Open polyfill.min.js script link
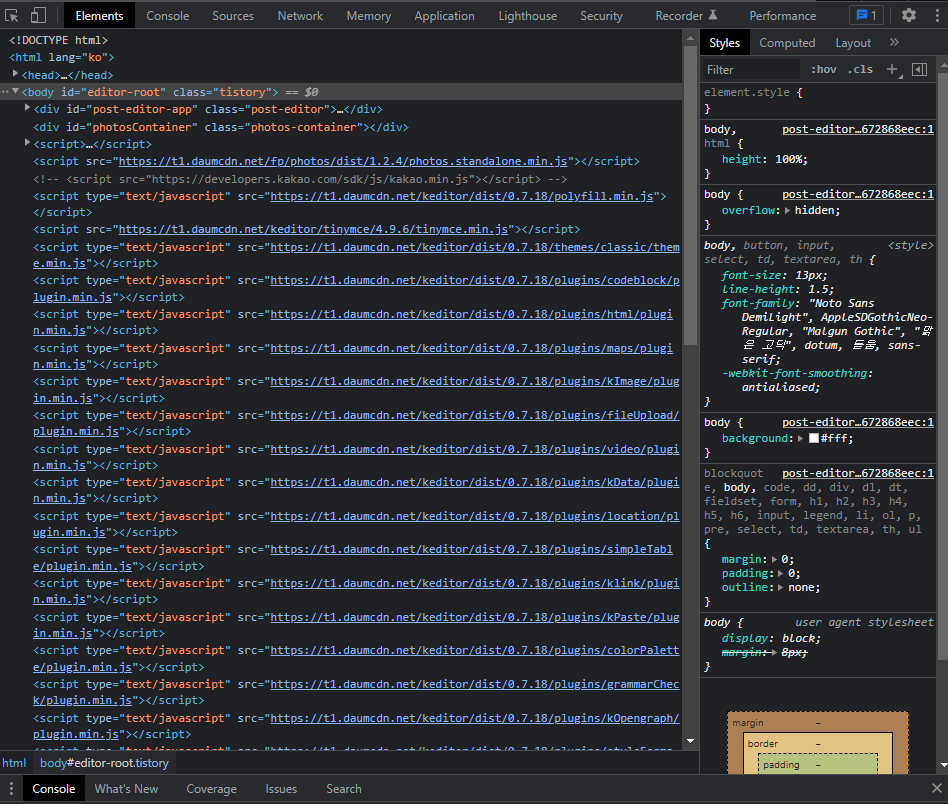 pos(462,196)
